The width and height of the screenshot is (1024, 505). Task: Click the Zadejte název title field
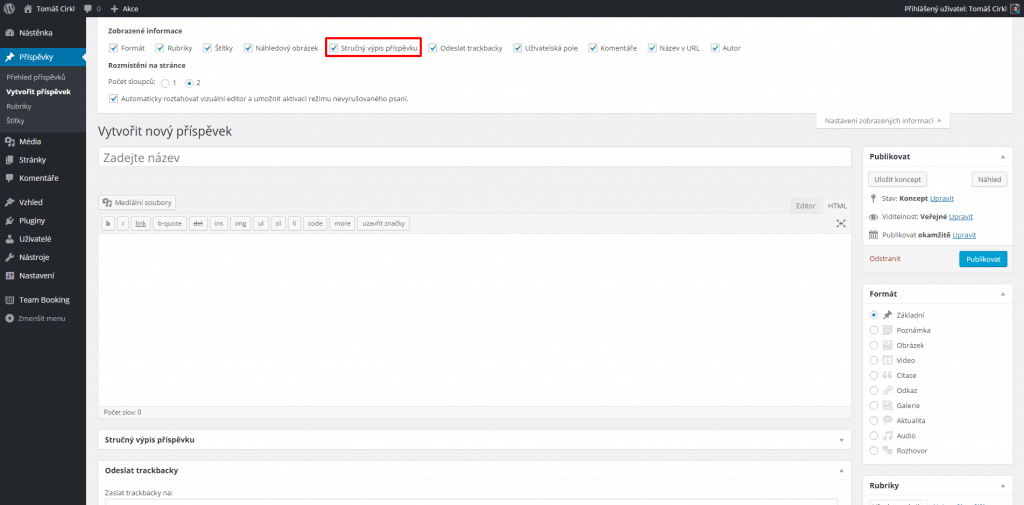click(475, 157)
